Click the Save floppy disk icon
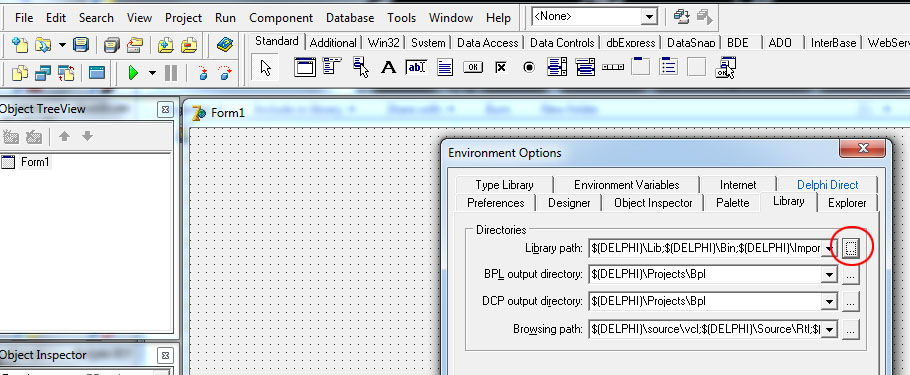 click(x=81, y=45)
